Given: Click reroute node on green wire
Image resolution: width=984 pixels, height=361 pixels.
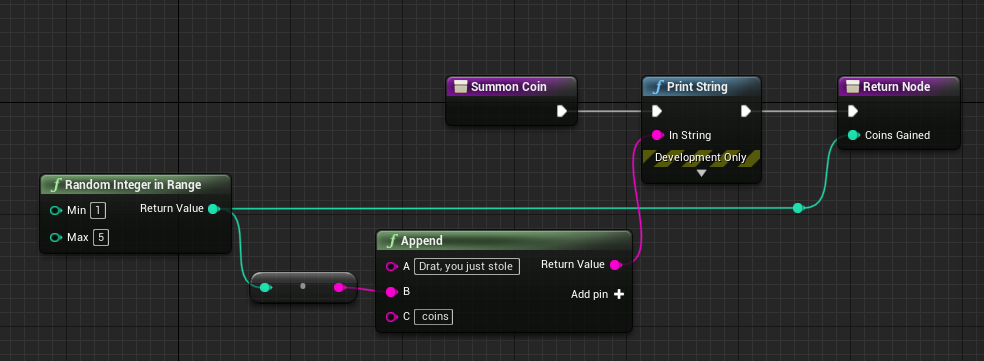Looking at the screenshot, I should pos(798,208).
